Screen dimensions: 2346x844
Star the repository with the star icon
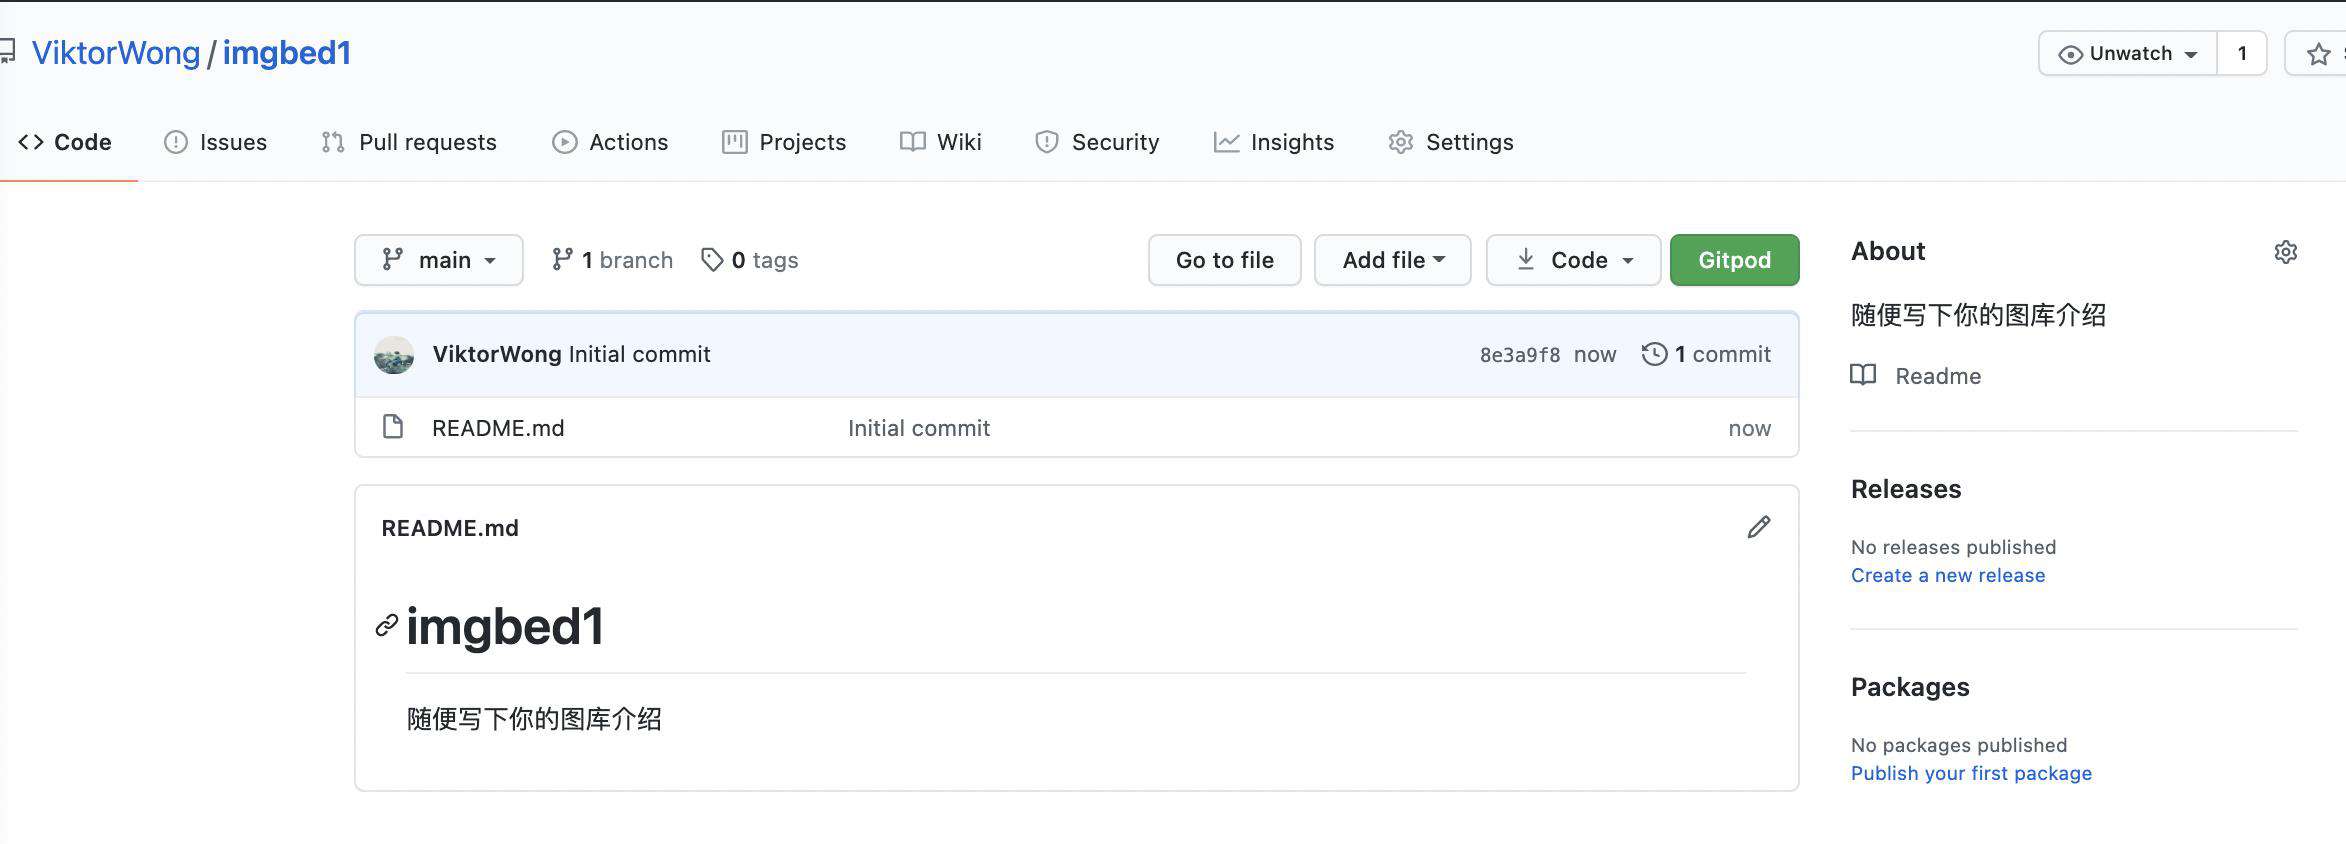tap(2318, 54)
